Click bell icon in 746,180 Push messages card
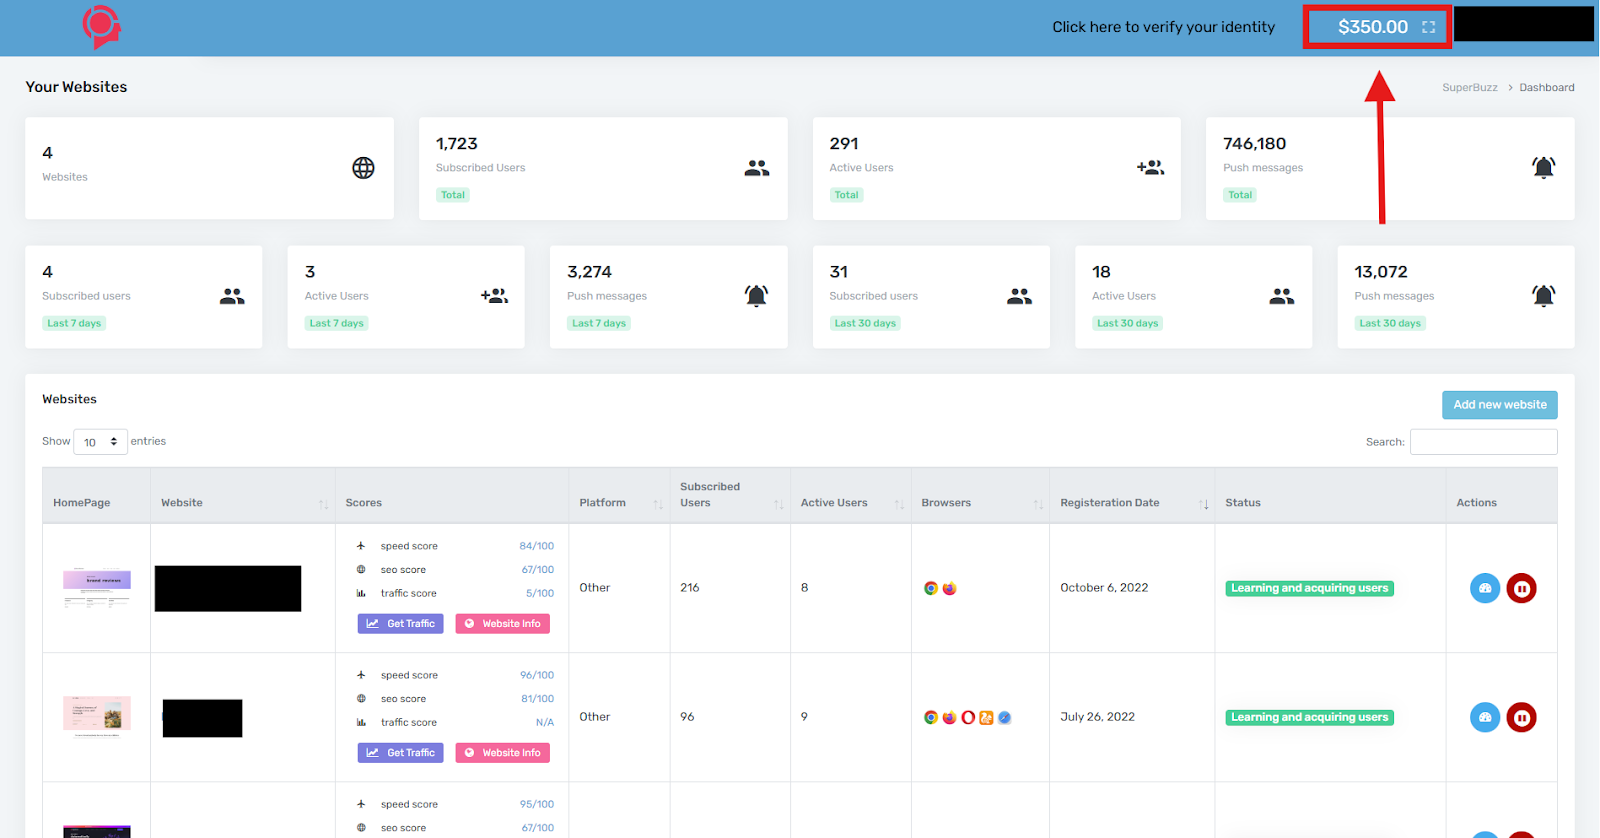Viewport: 1600px width, 838px height. tap(1543, 168)
